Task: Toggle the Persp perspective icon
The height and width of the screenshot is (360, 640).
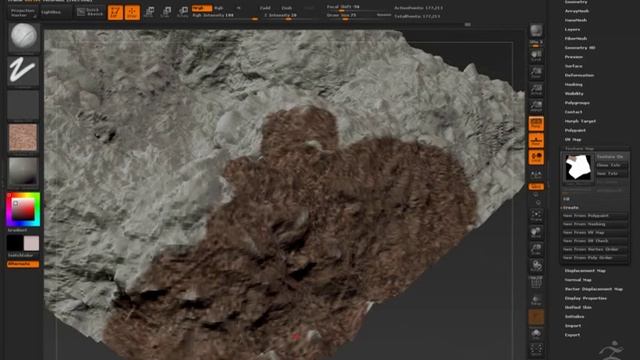Action: click(536, 123)
